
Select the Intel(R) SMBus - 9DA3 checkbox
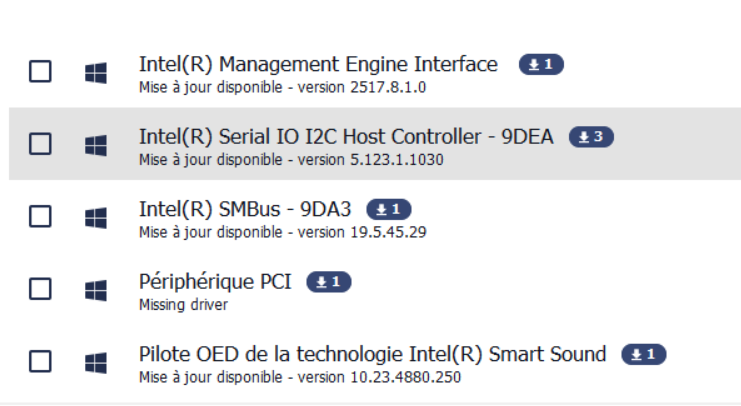click(x=40, y=216)
